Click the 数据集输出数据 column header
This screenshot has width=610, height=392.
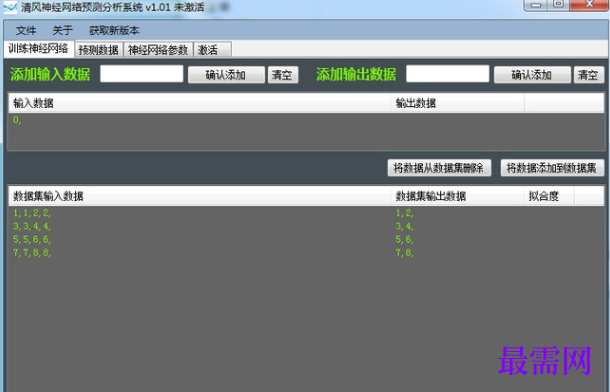click(x=458, y=196)
